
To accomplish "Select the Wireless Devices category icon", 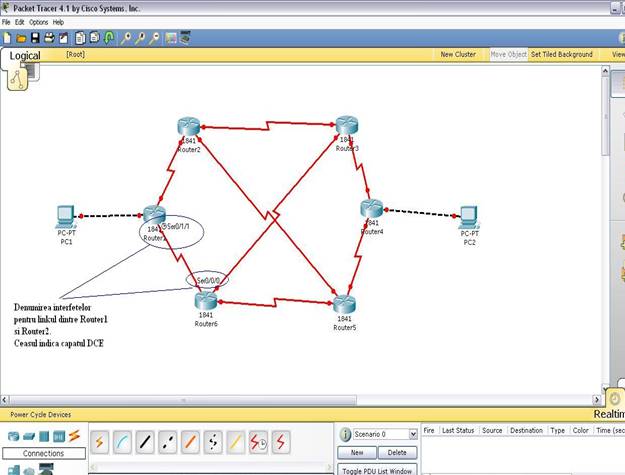I will [59, 436].
